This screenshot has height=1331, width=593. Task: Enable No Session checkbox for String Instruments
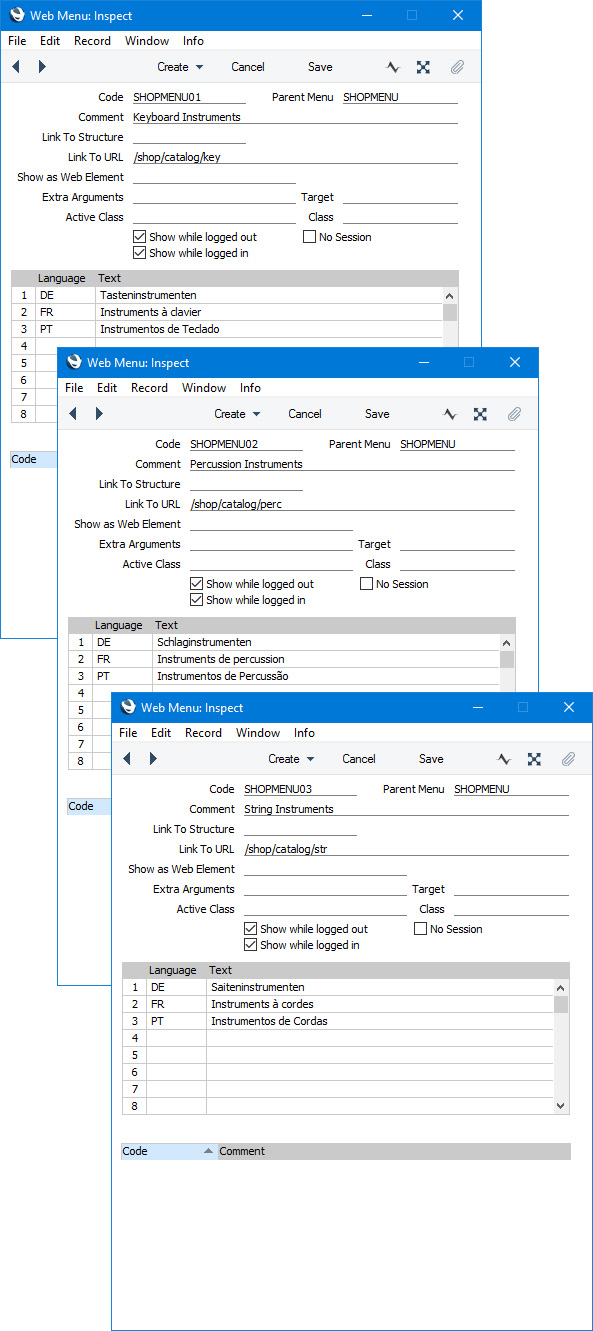coord(421,929)
